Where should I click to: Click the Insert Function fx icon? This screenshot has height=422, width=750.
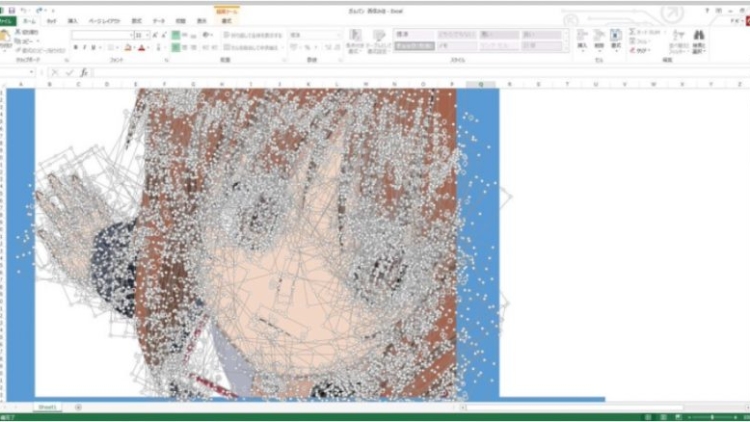coord(84,72)
